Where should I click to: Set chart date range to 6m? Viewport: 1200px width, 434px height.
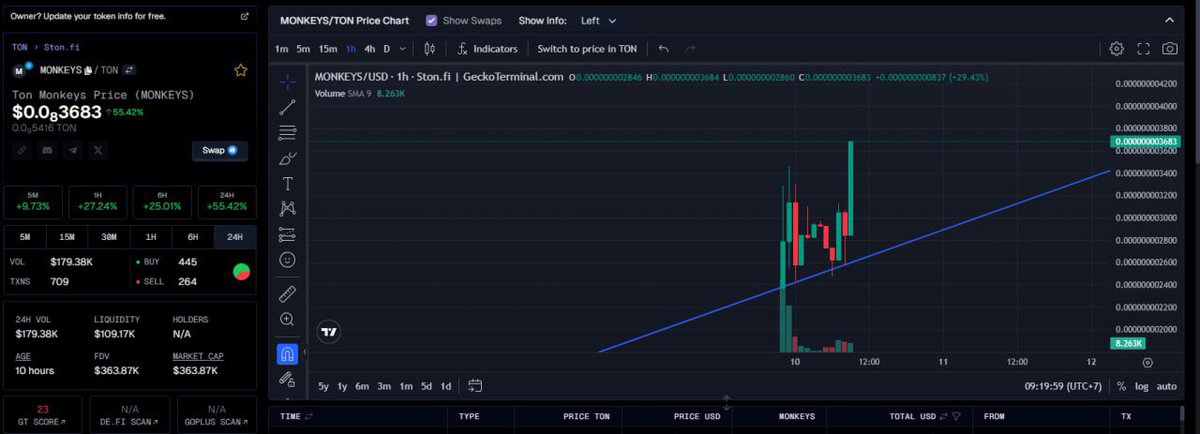click(x=362, y=386)
